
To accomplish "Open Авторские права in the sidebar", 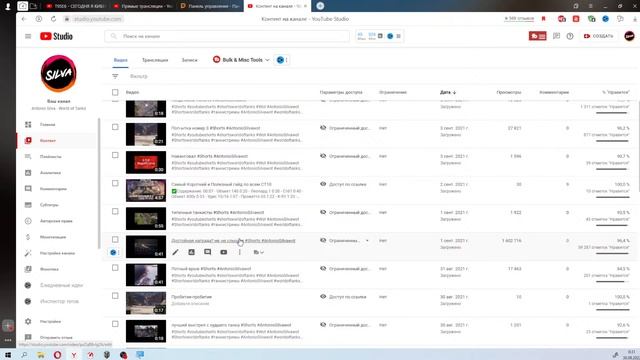I will tap(57, 221).
